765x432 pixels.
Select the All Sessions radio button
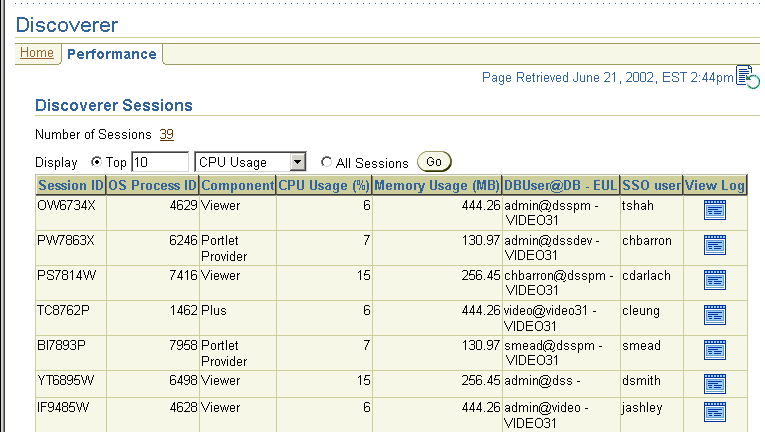pos(326,162)
